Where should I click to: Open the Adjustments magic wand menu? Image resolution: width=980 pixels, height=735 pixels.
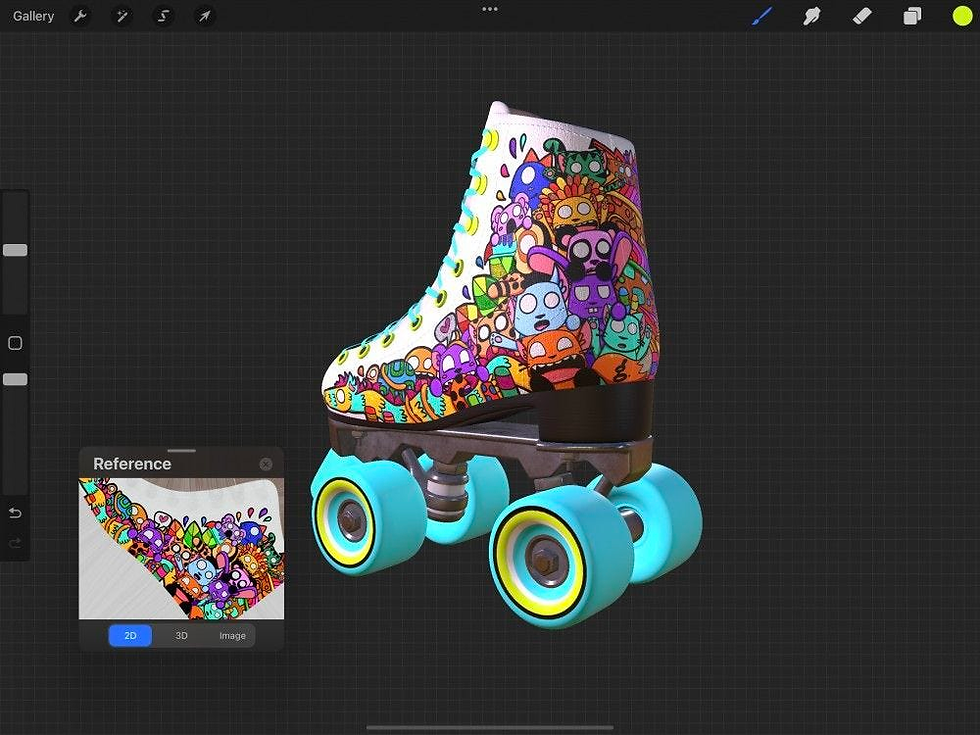(x=121, y=16)
